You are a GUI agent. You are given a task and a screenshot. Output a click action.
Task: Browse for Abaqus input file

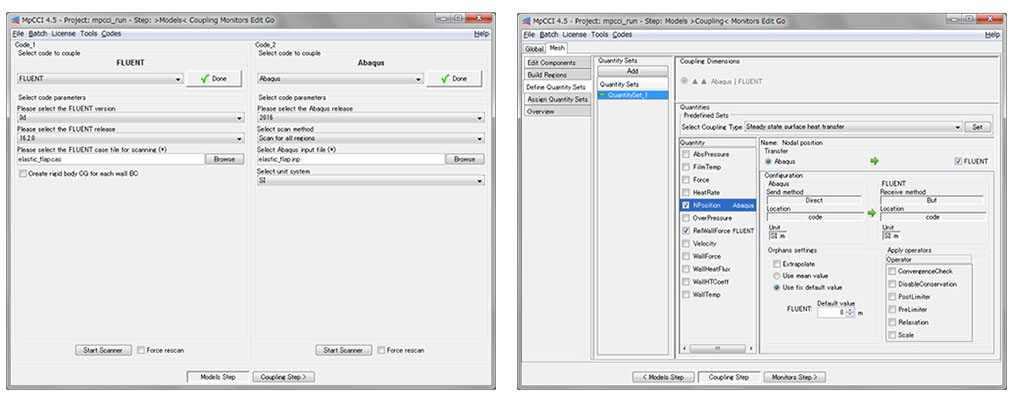[x=465, y=159]
